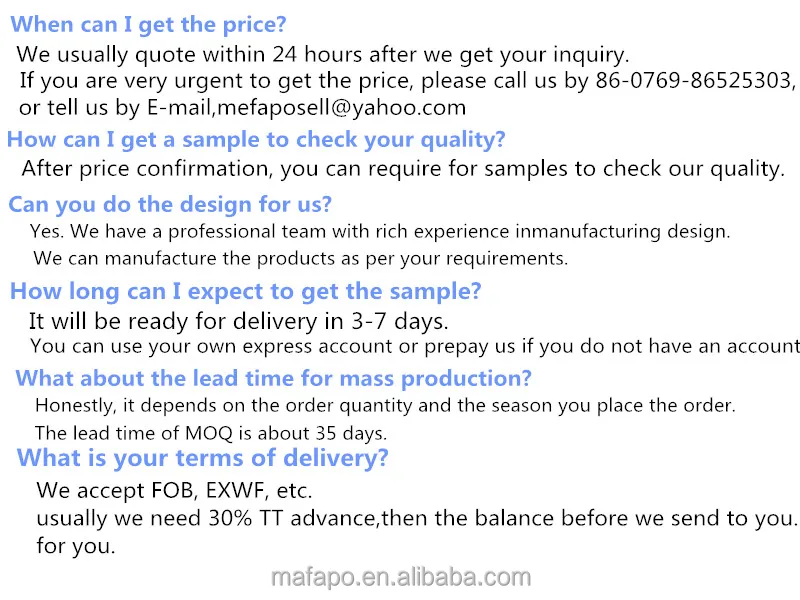This screenshot has width=800, height=600.
Task: Select the "How long can I expect" question
Action: point(245,292)
